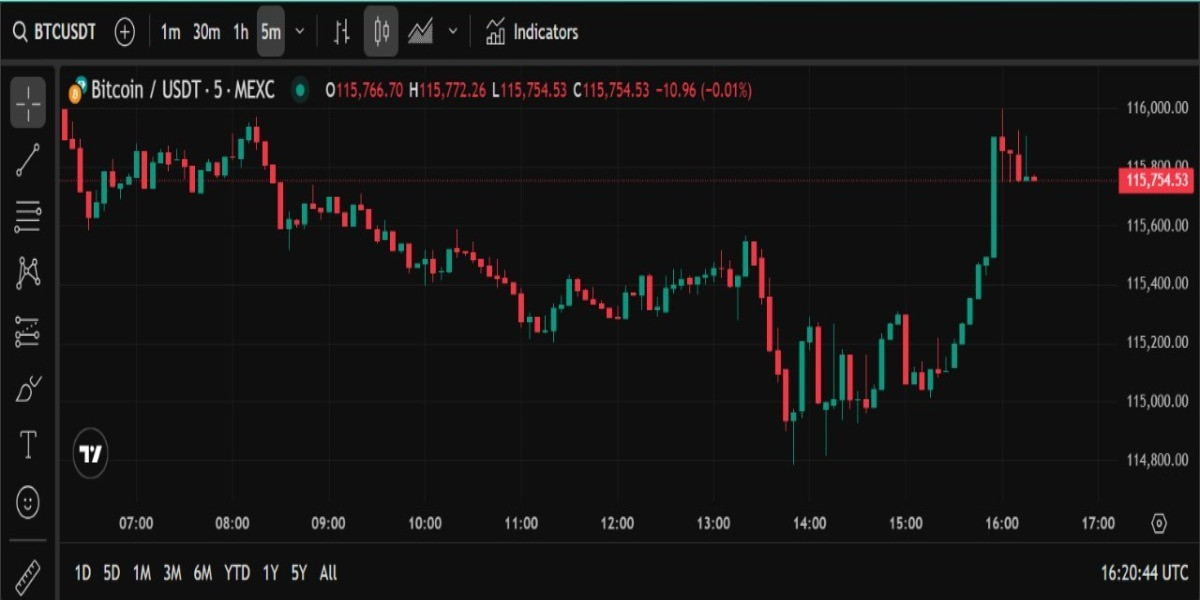This screenshot has width=1200, height=600.
Task: Open the Fibonacci retracement tool
Action: click(x=28, y=216)
